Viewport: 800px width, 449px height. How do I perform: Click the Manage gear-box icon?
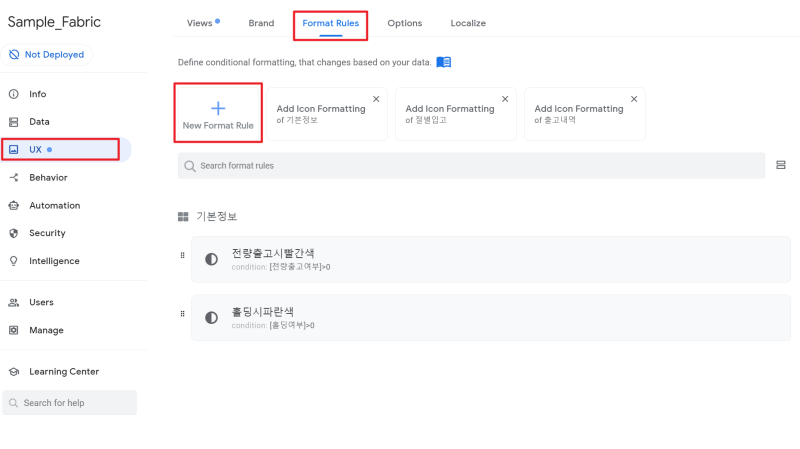[14, 330]
